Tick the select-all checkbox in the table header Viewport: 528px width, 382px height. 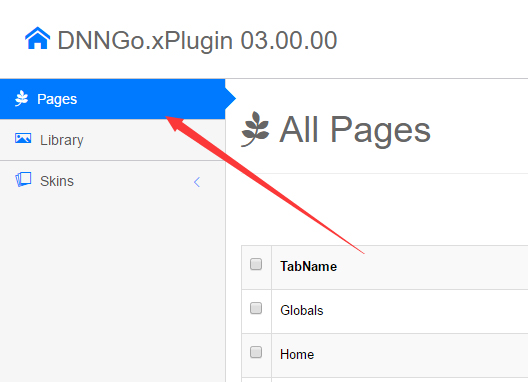[x=256, y=264]
